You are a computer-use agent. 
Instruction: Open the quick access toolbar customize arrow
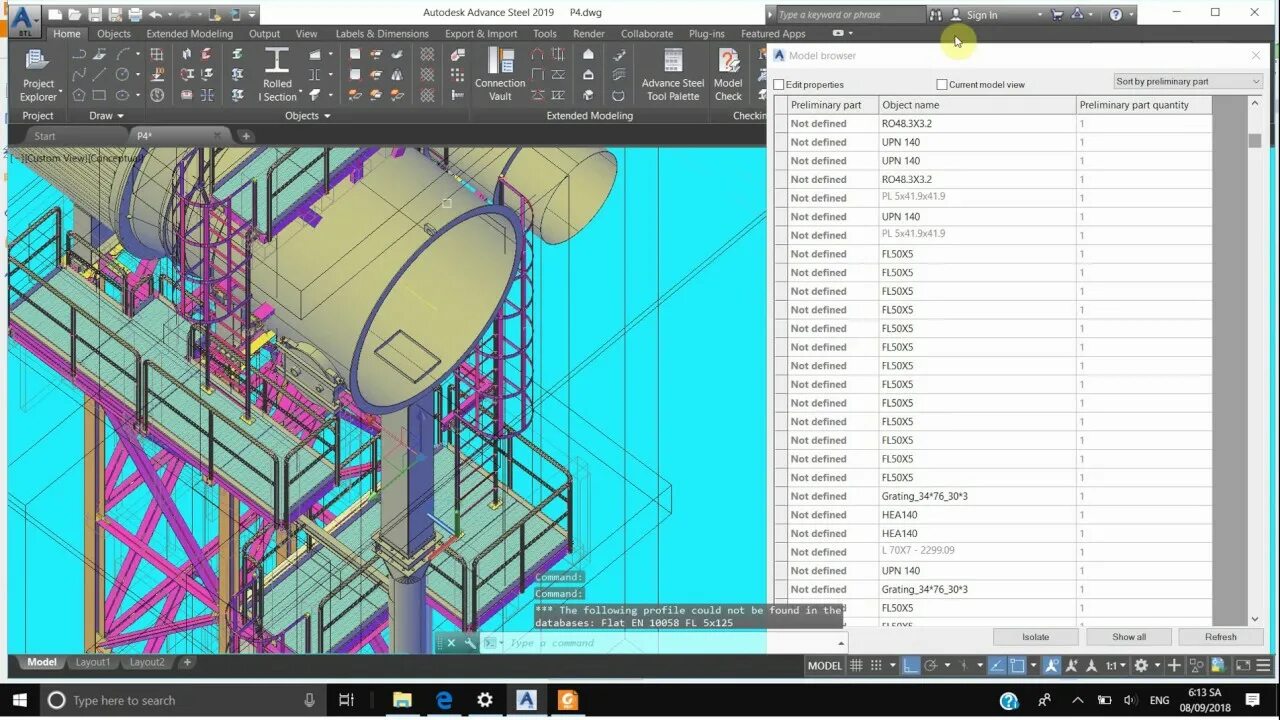point(253,15)
